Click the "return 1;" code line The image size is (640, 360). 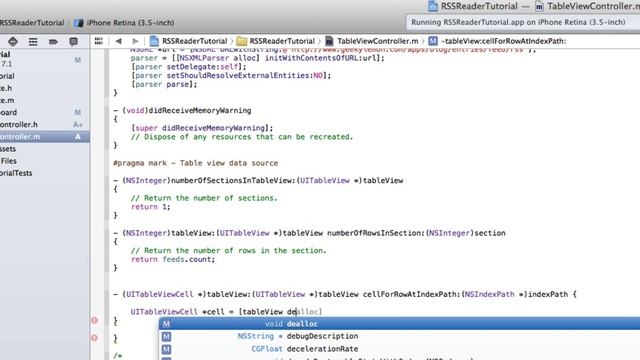[x=151, y=207]
